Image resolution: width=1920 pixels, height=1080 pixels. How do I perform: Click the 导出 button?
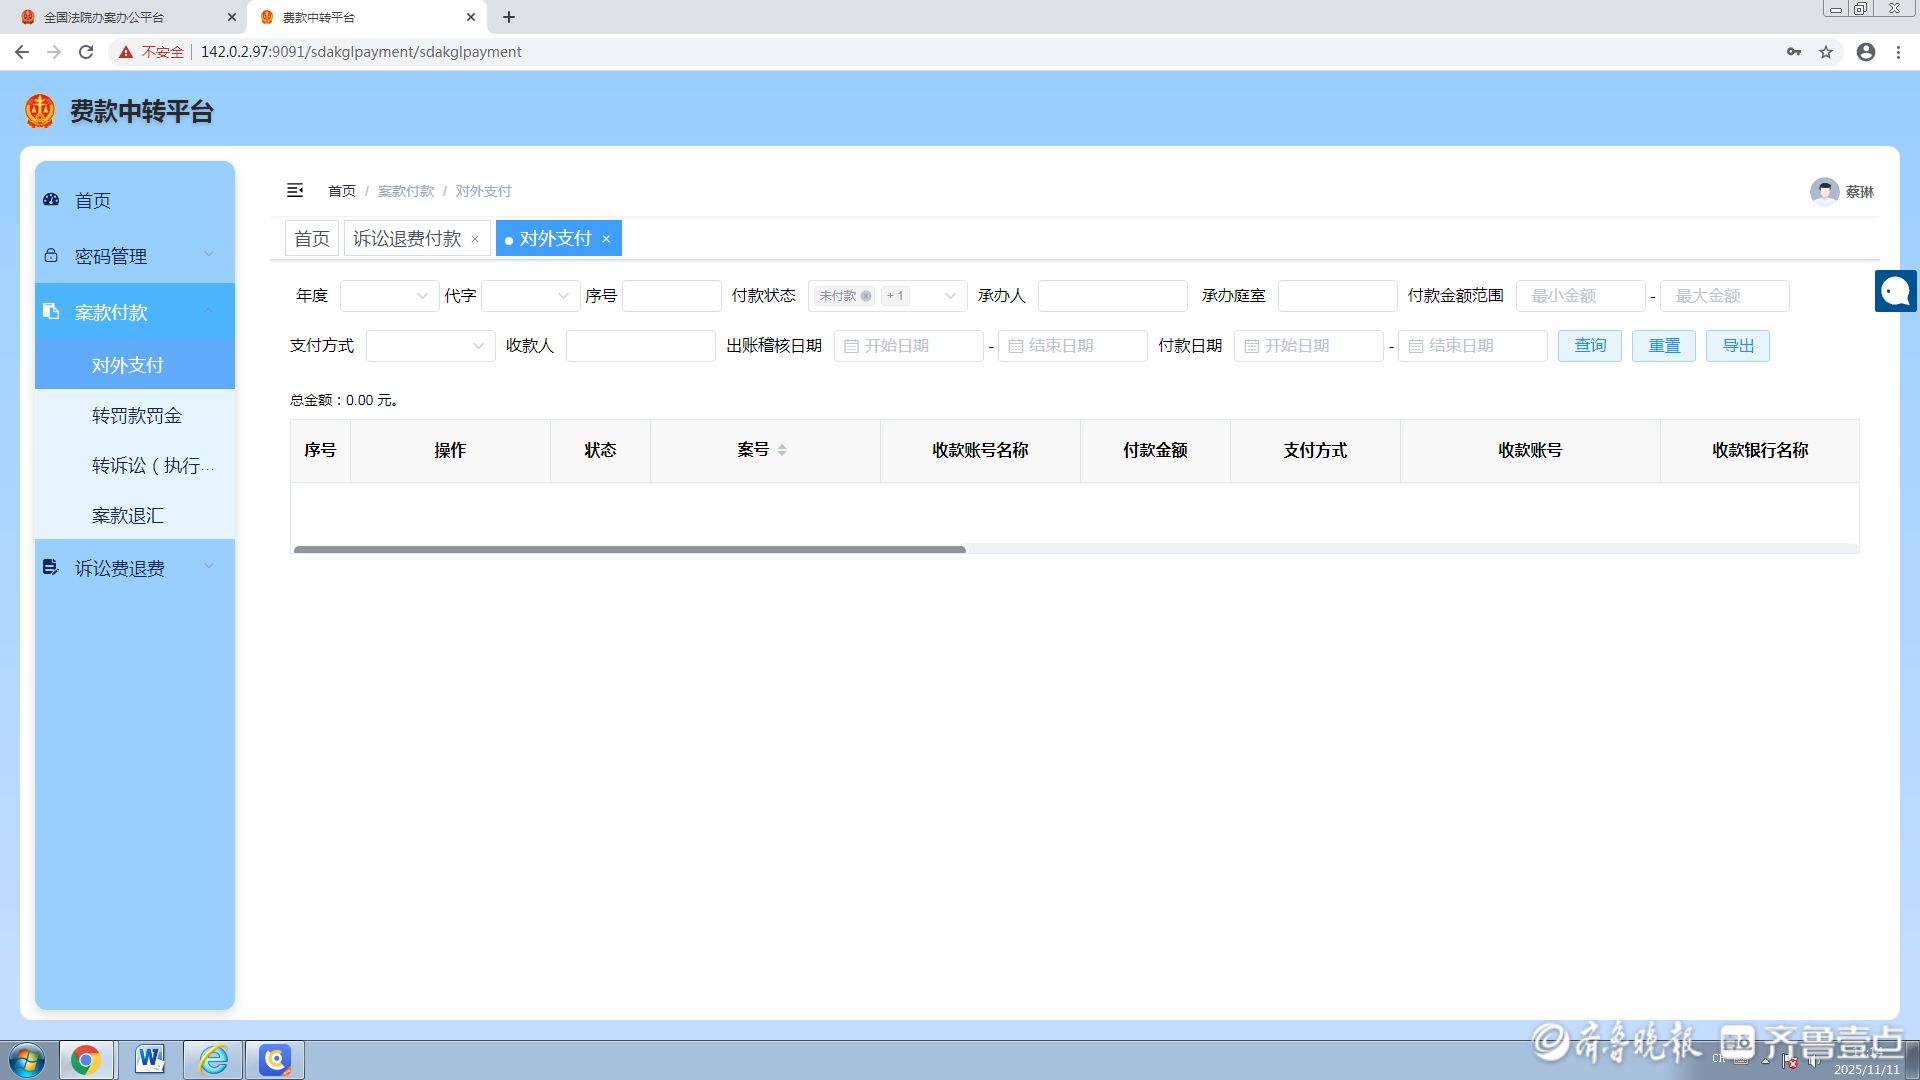(x=1737, y=346)
